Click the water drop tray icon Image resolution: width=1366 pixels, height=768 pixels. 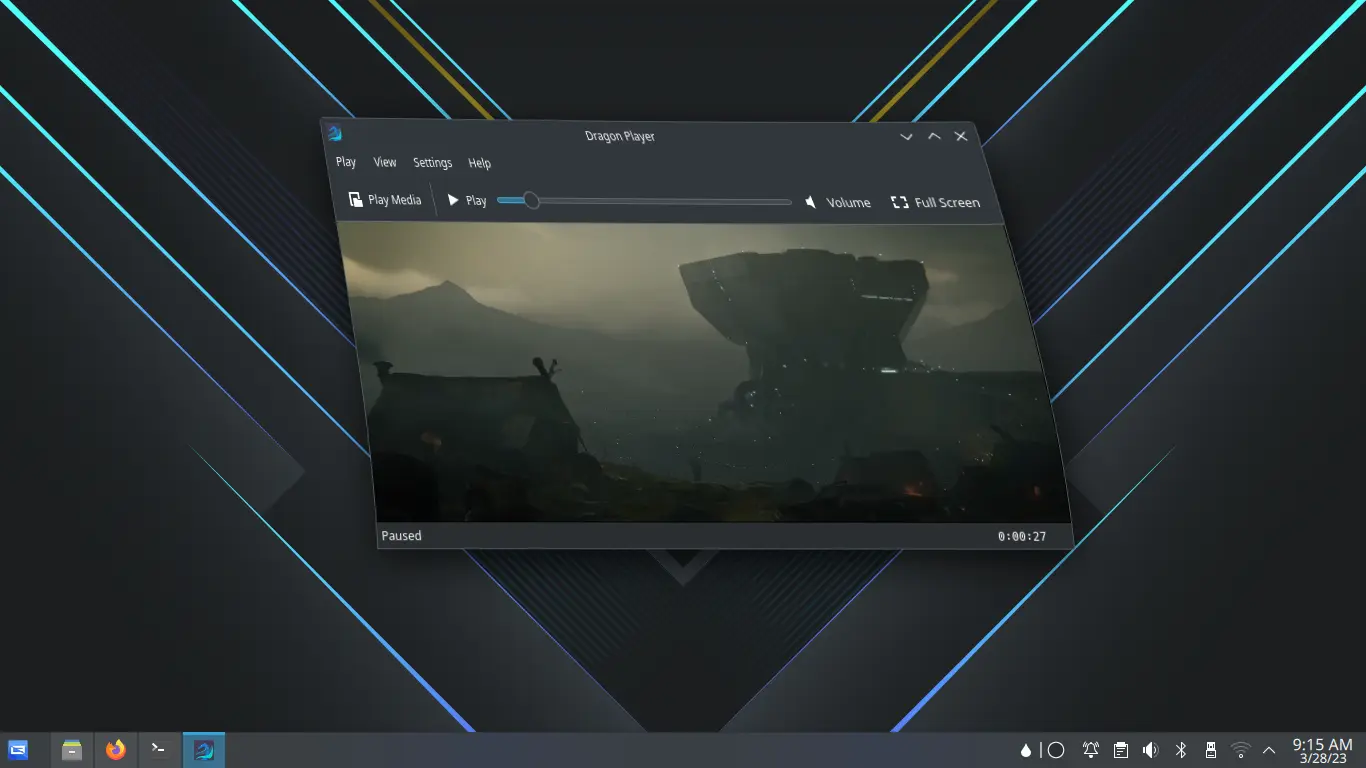(1025, 750)
